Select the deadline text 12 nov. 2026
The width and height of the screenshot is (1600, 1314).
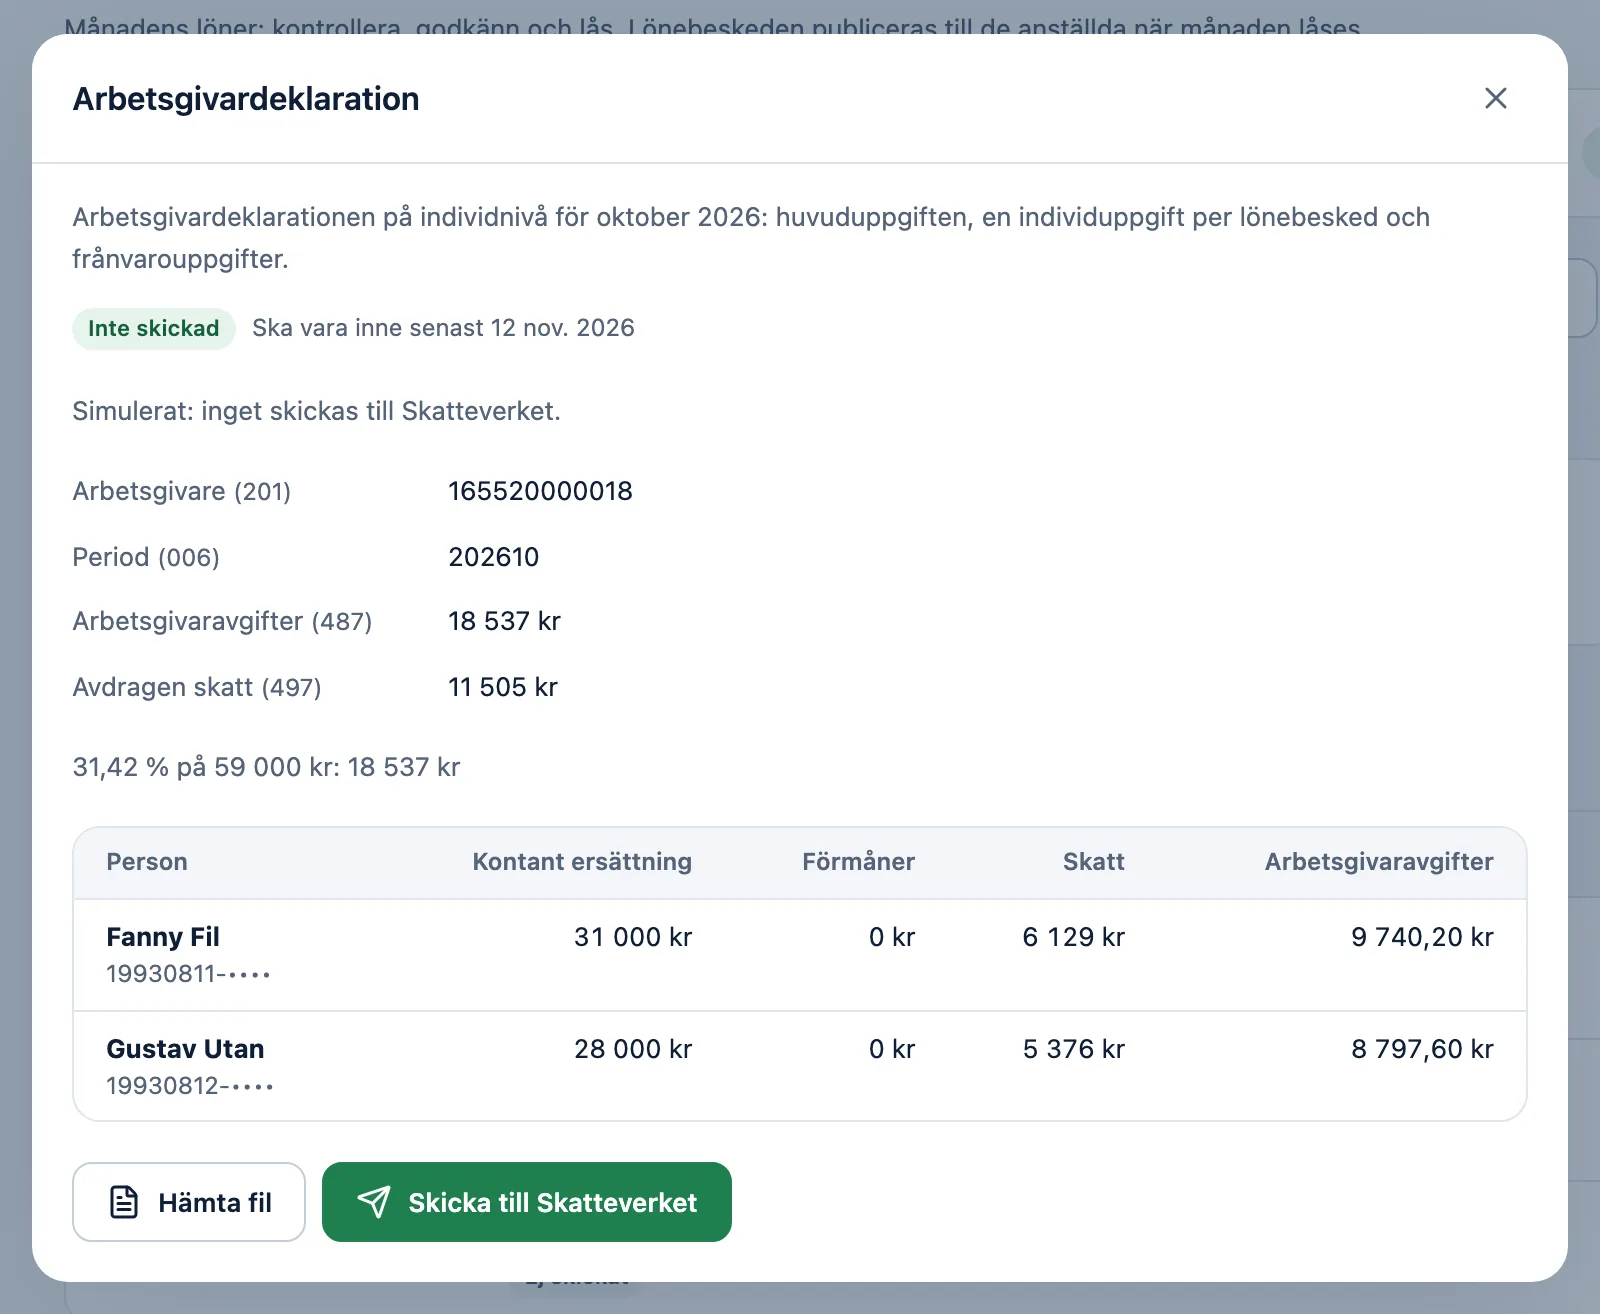[x=563, y=328]
